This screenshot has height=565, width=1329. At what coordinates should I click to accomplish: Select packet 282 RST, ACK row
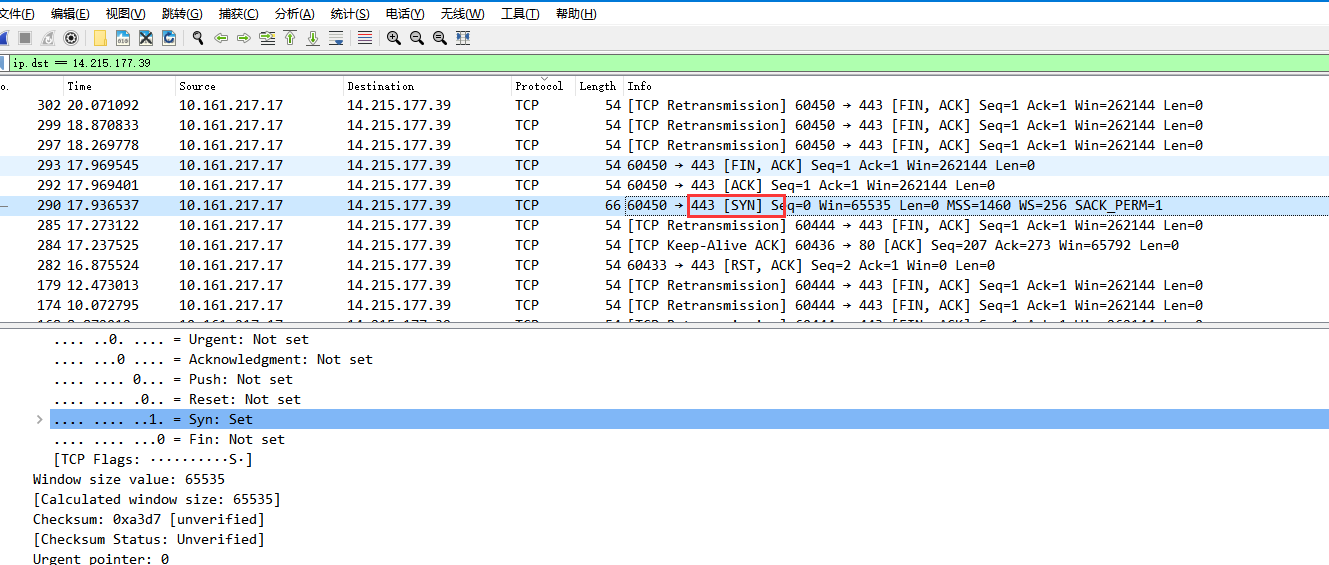coord(664,265)
